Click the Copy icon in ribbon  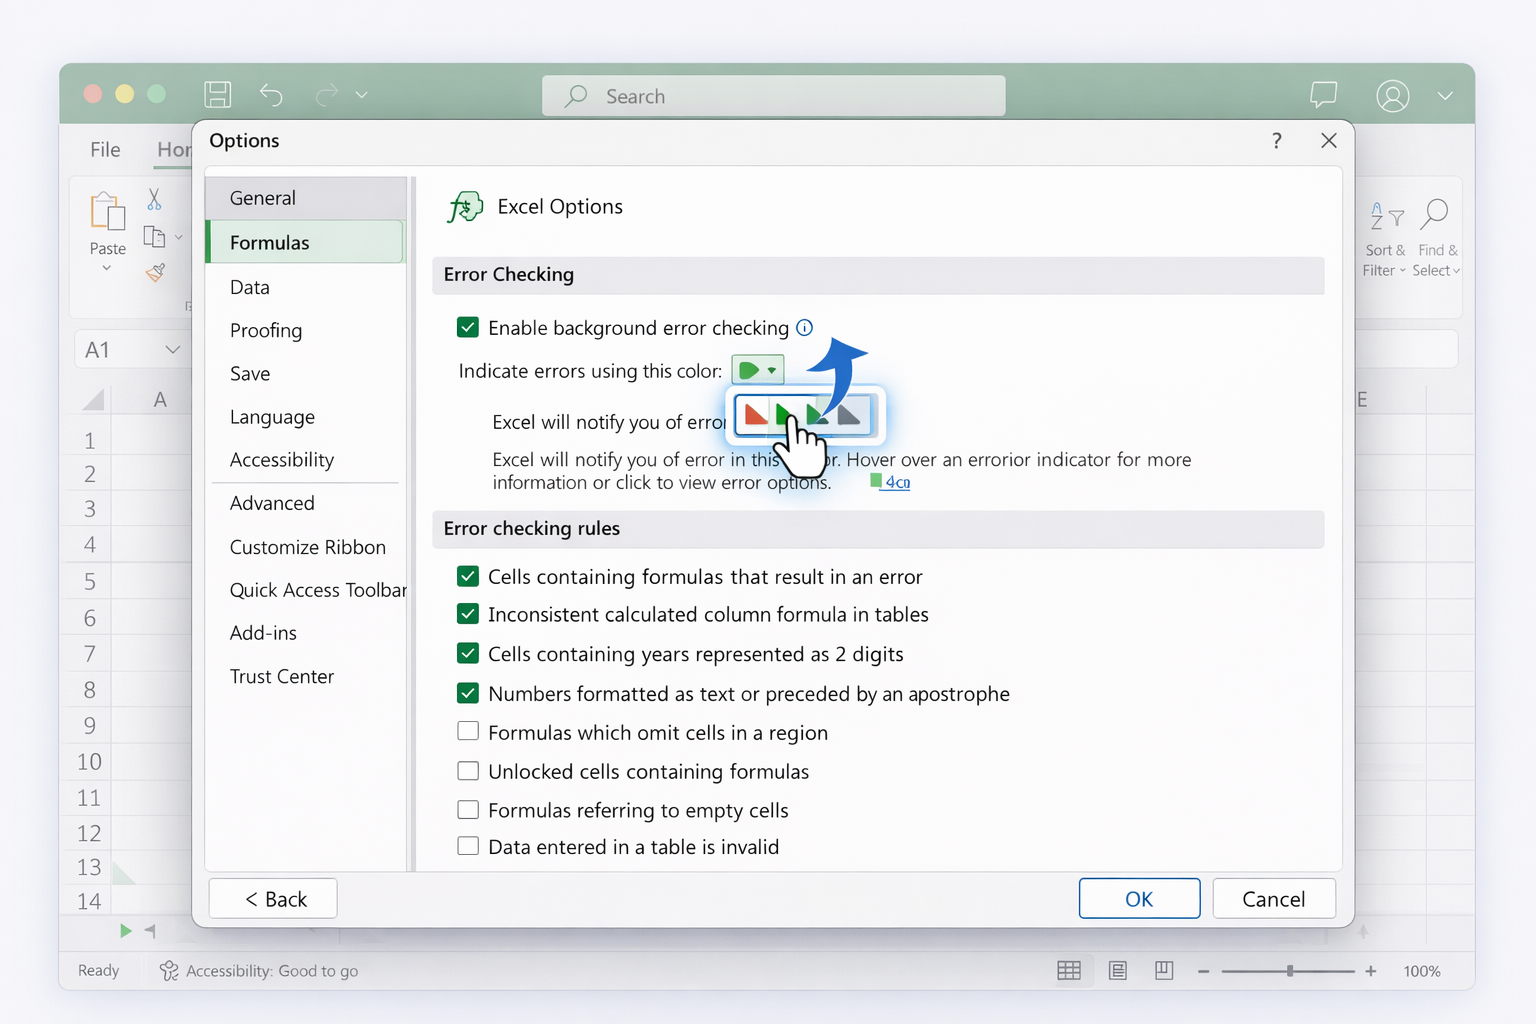point(154,237)
